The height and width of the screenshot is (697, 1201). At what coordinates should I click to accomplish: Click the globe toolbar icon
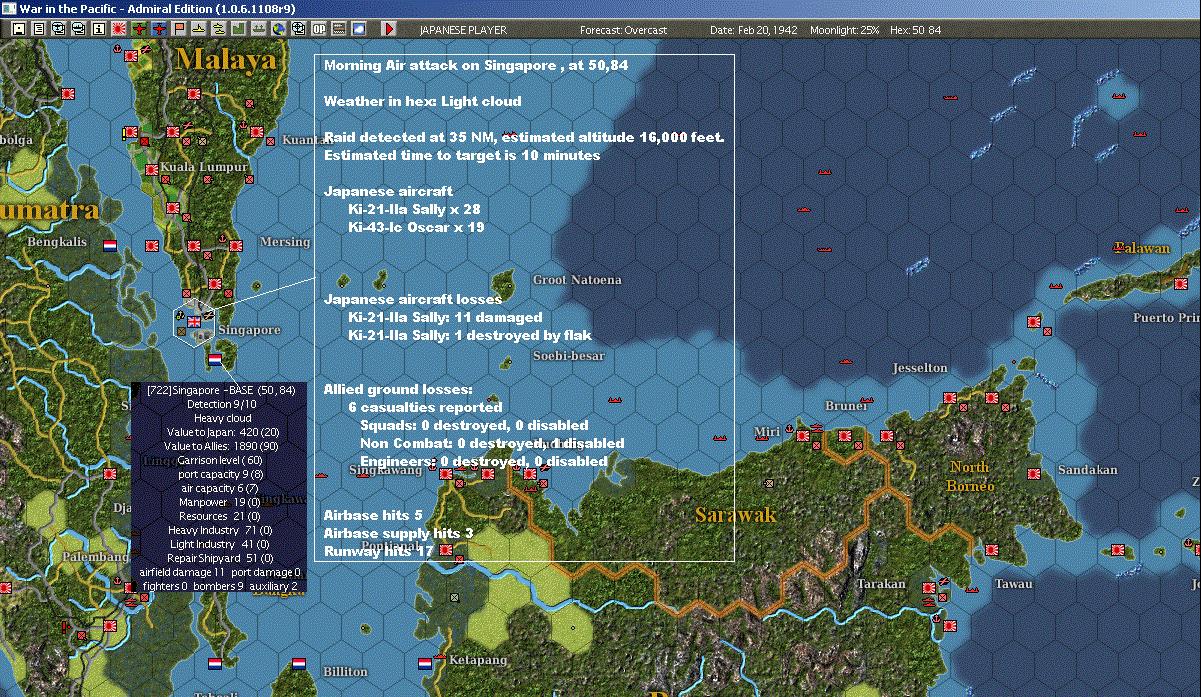(278, 29)
